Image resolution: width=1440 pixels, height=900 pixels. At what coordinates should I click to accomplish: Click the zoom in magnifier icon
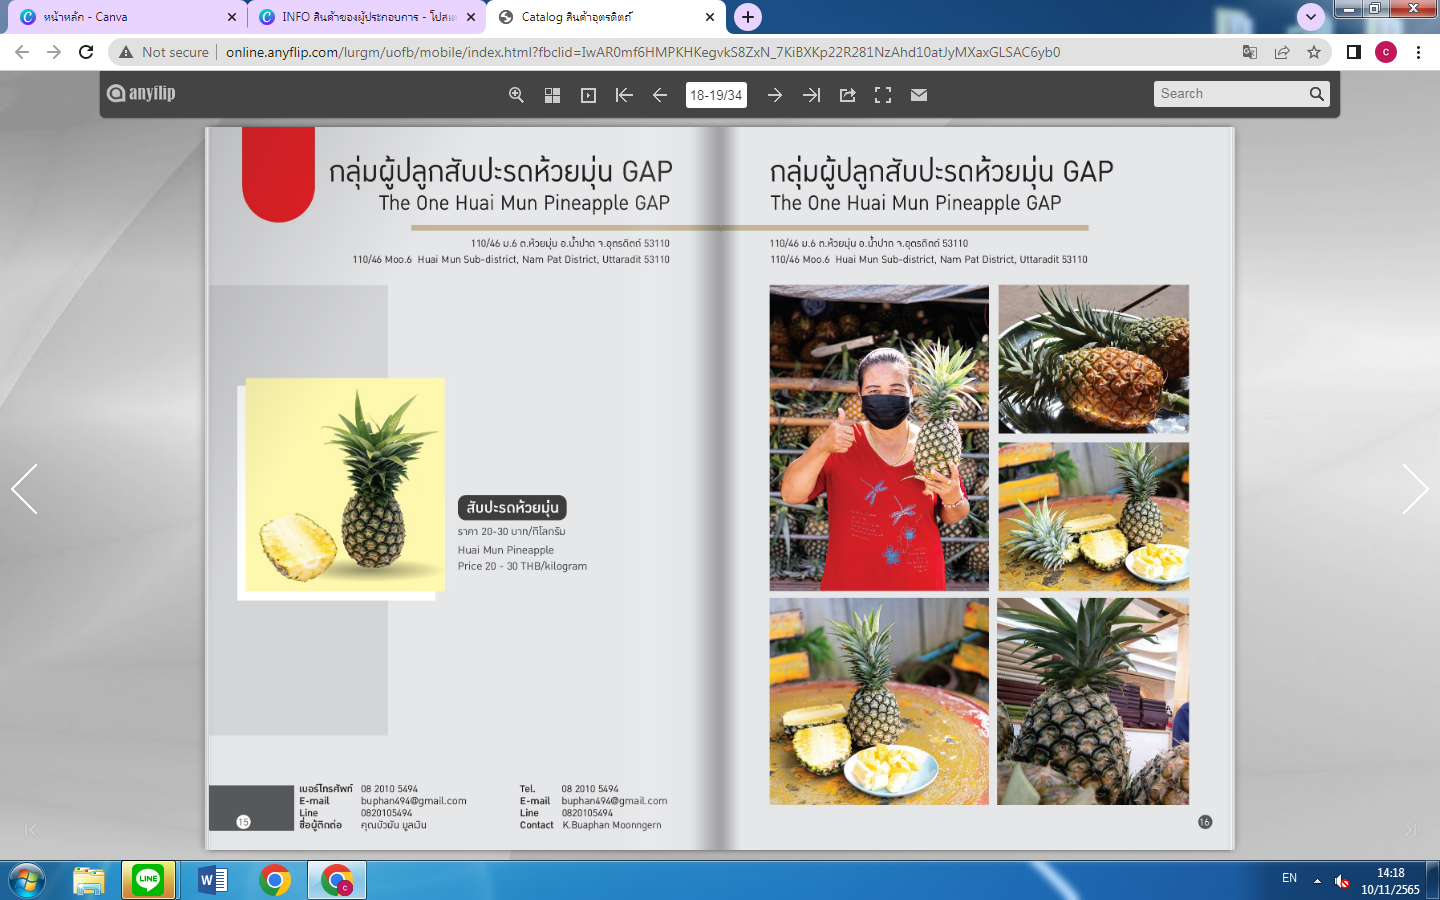(516, 95)
